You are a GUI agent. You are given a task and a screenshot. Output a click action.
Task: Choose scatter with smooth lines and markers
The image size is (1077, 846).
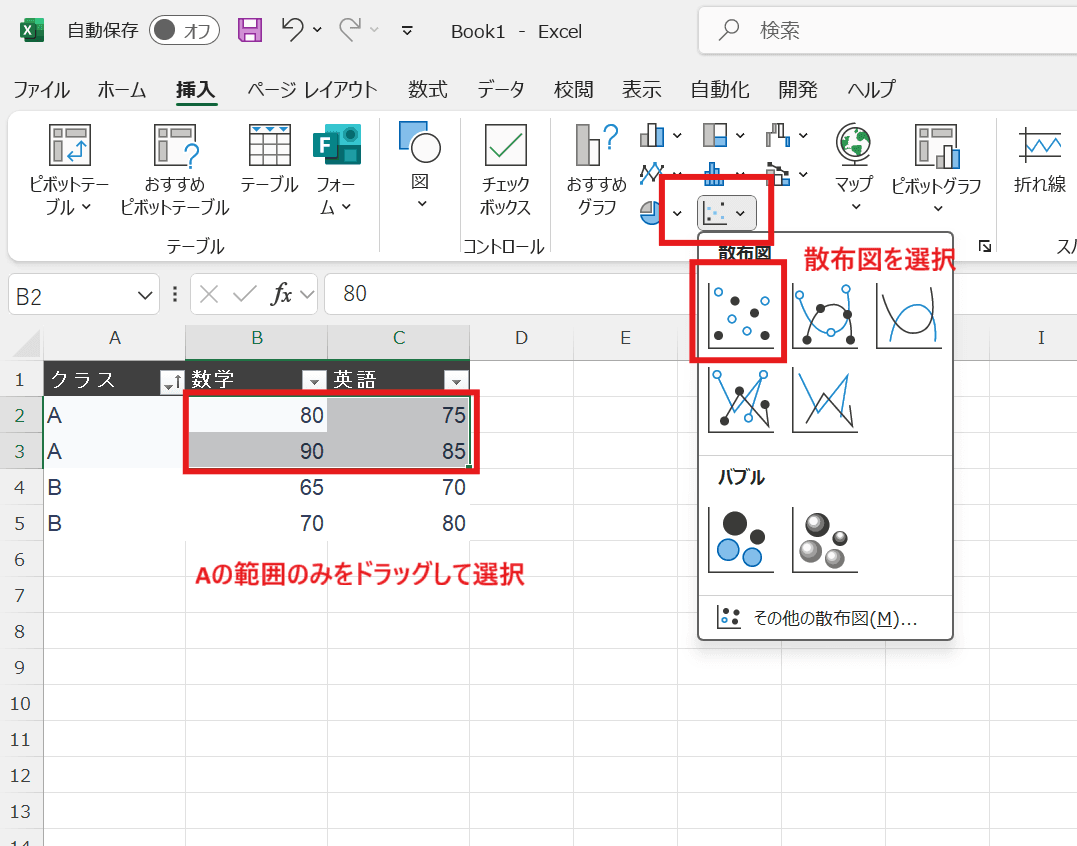(824, 314)
